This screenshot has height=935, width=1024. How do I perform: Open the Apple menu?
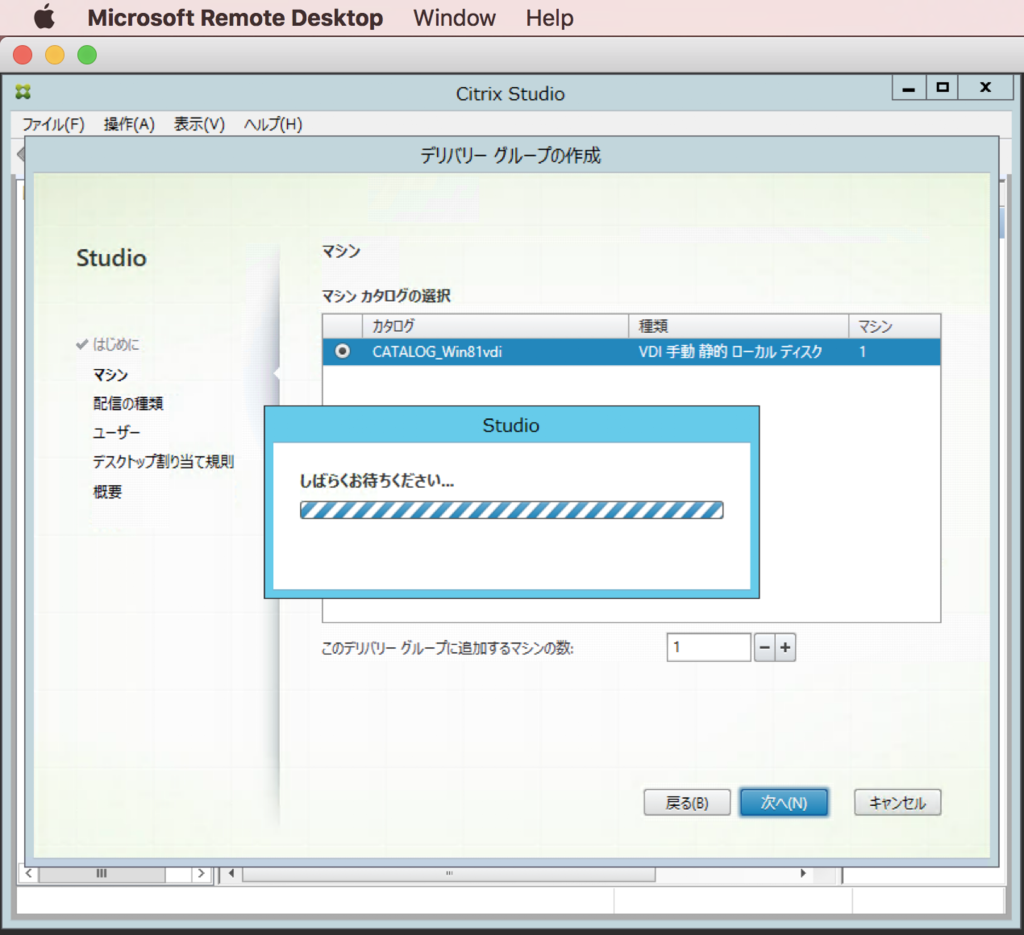44,17
